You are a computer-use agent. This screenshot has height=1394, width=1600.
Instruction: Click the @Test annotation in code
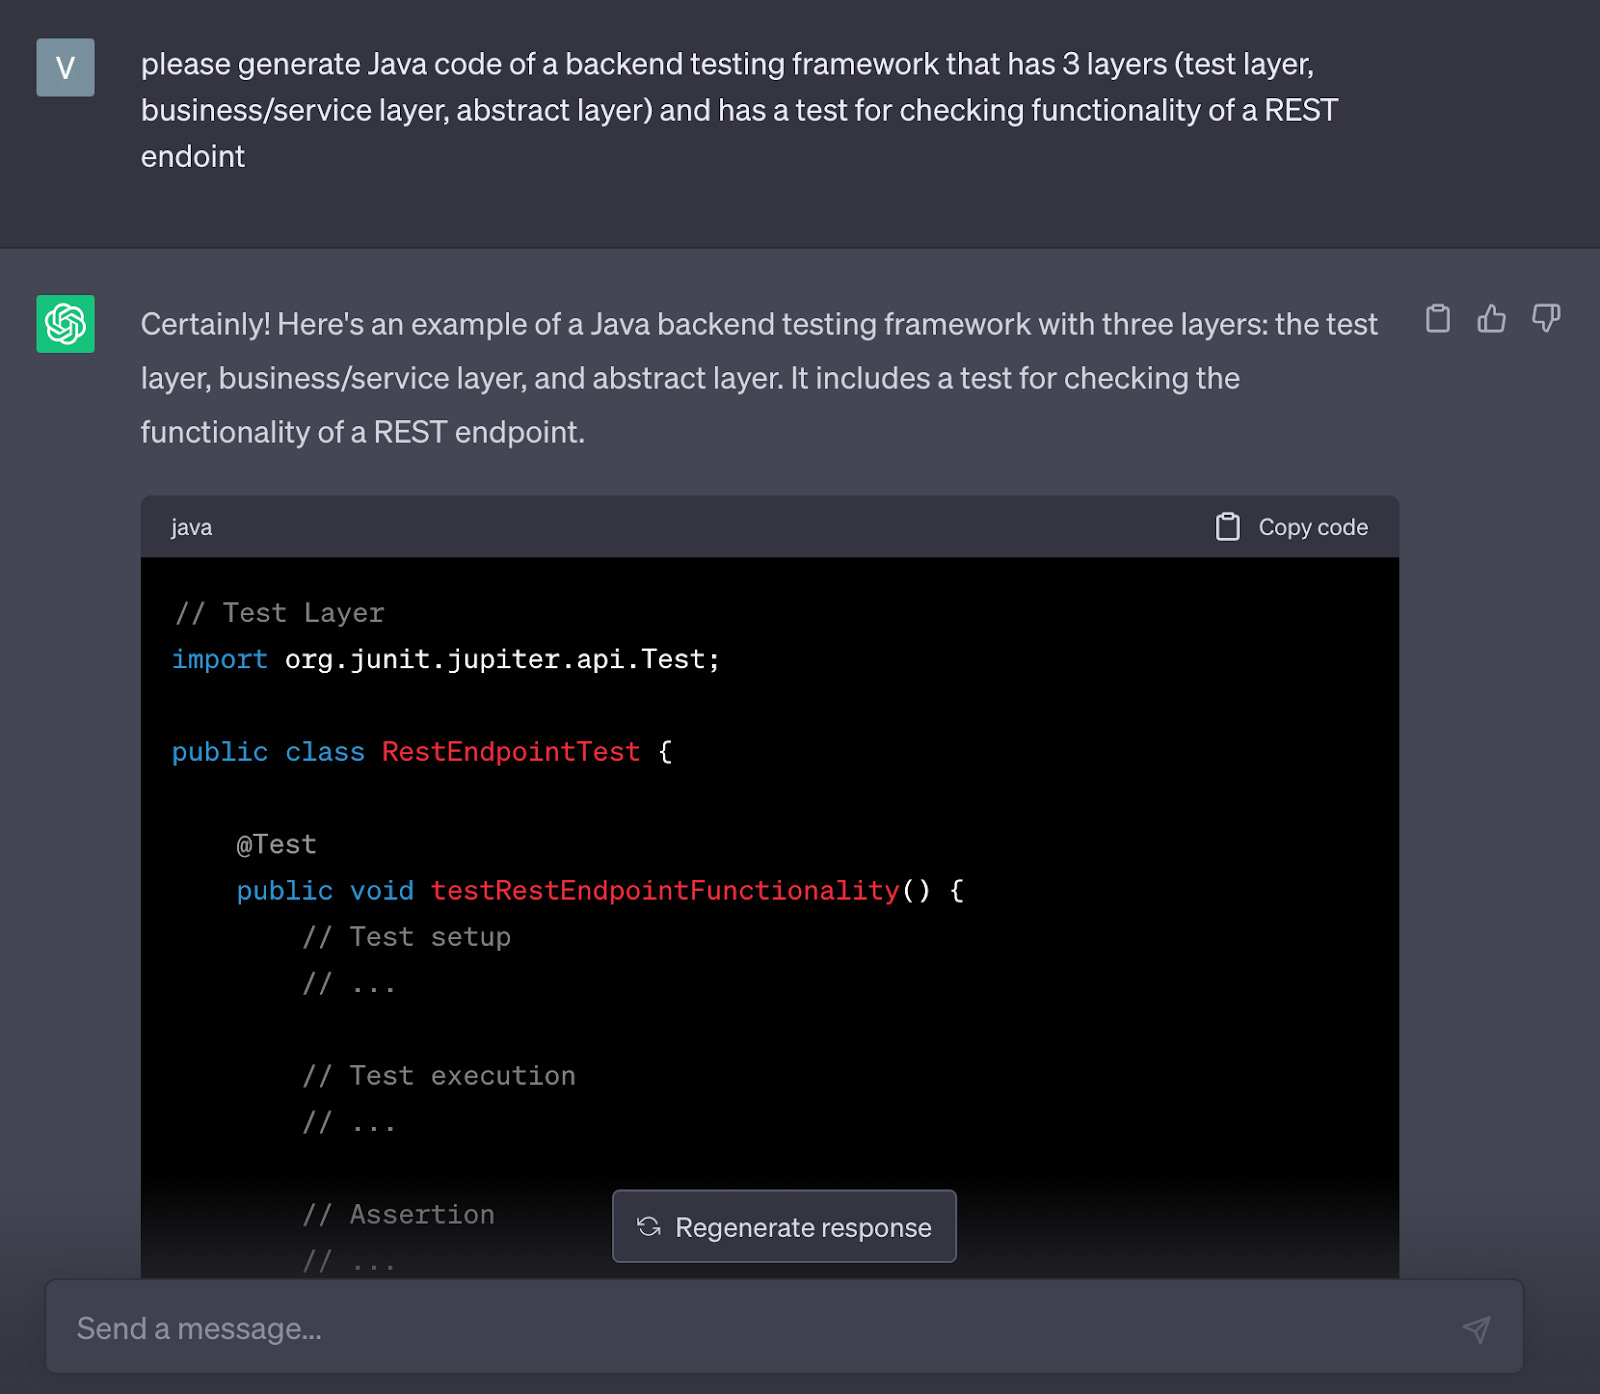pos(277,845)
